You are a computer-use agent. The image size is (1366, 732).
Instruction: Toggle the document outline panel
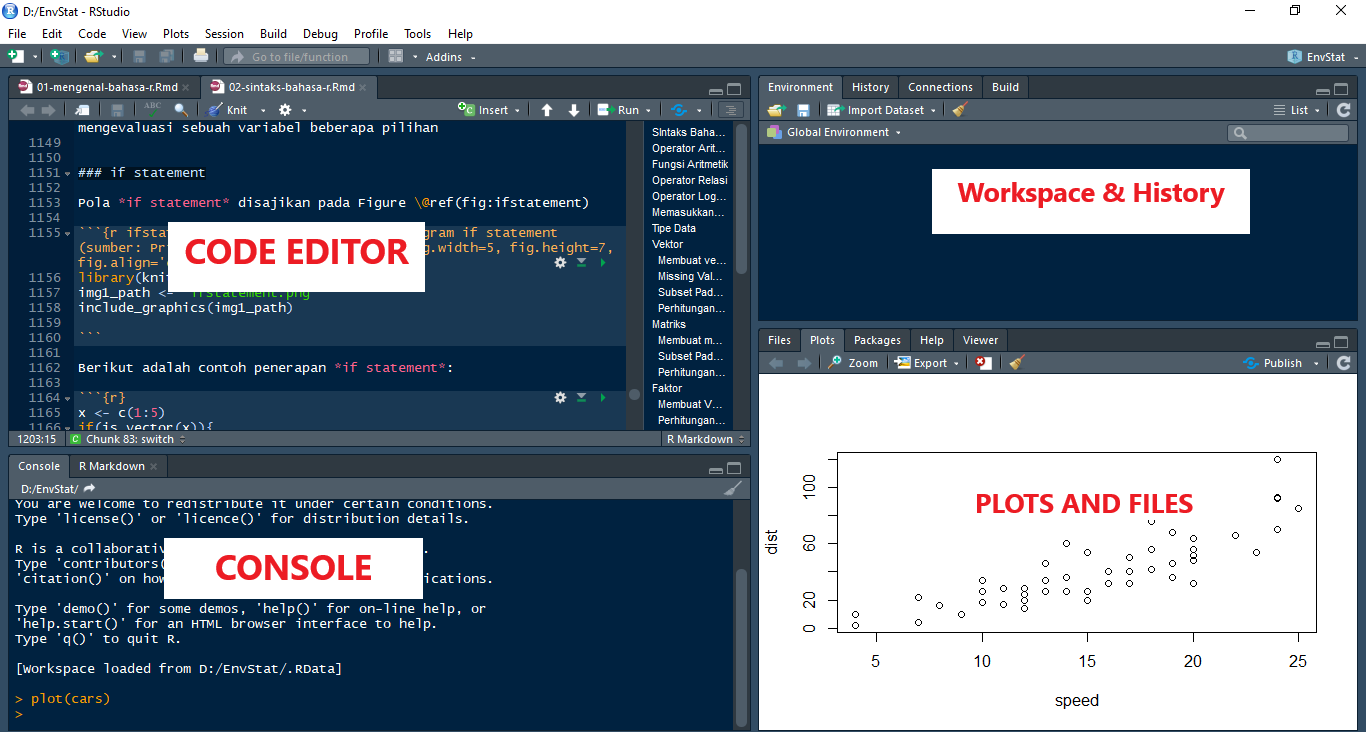[x=731, y=110]
